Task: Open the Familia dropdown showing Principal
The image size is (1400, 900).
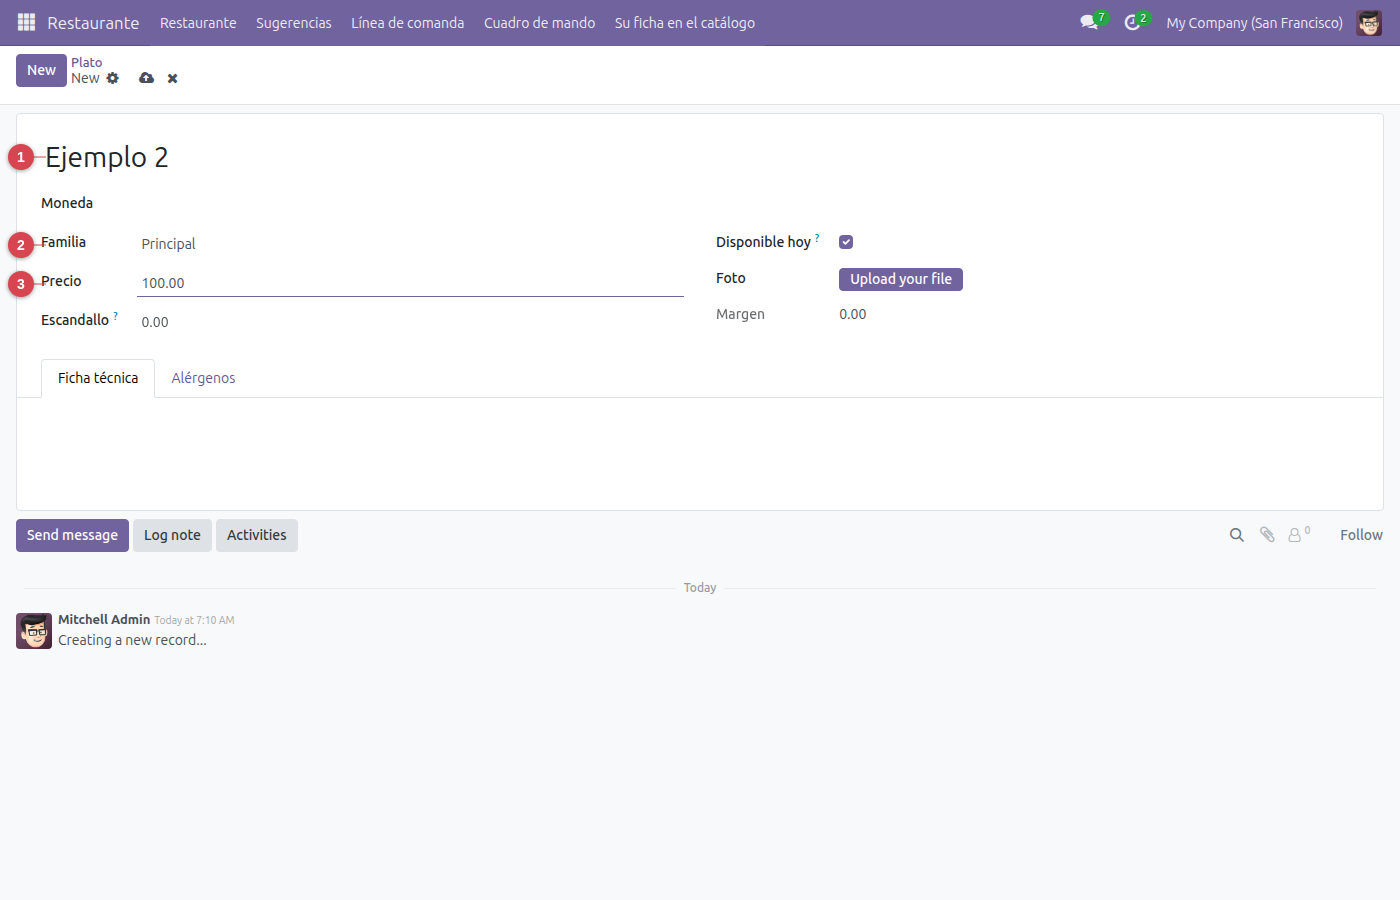Action: click(x=410, y=244)
